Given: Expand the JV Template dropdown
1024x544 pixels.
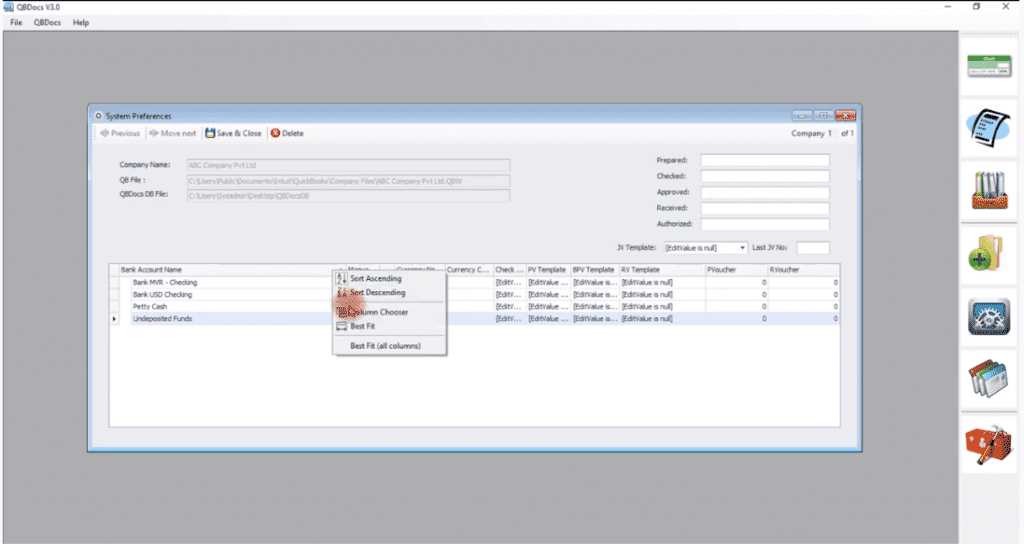Looking at the screenshot, I should click(x=742, y=248).
